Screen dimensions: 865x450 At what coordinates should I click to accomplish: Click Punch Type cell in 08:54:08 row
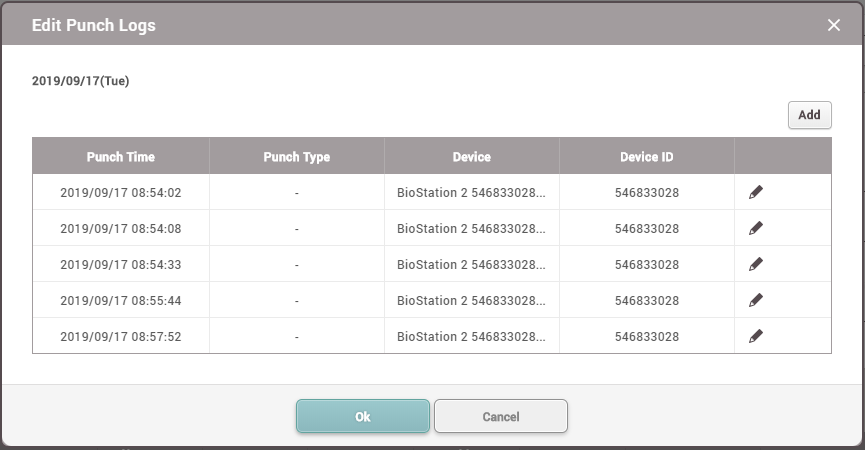(297, 229)
